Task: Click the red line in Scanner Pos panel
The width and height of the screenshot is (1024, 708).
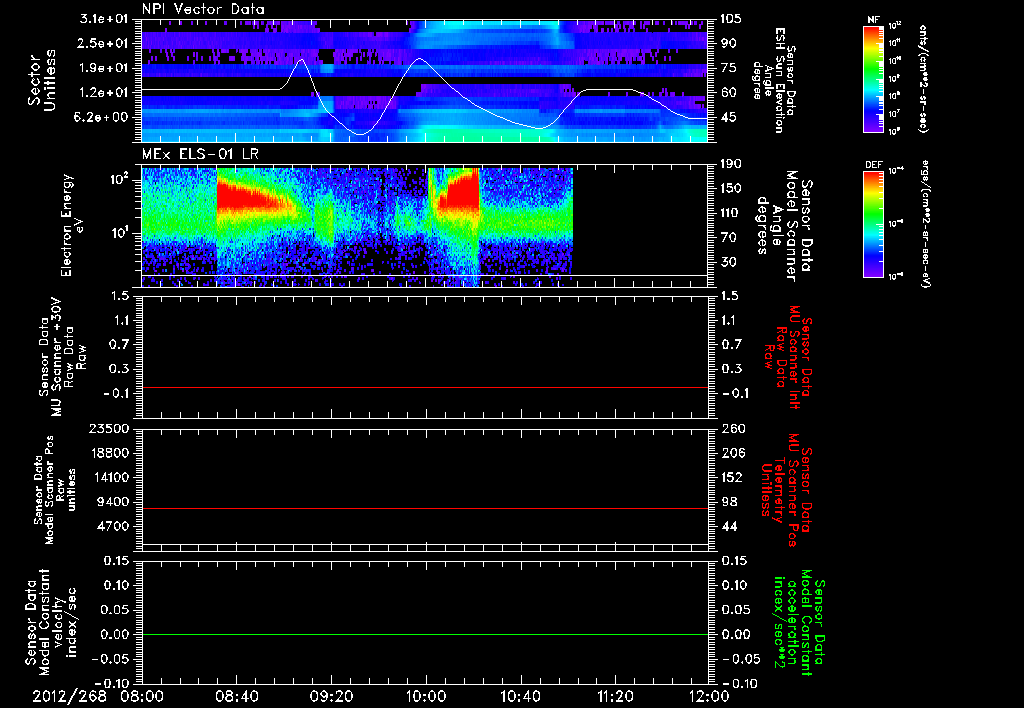Action: tap(425, 508)
